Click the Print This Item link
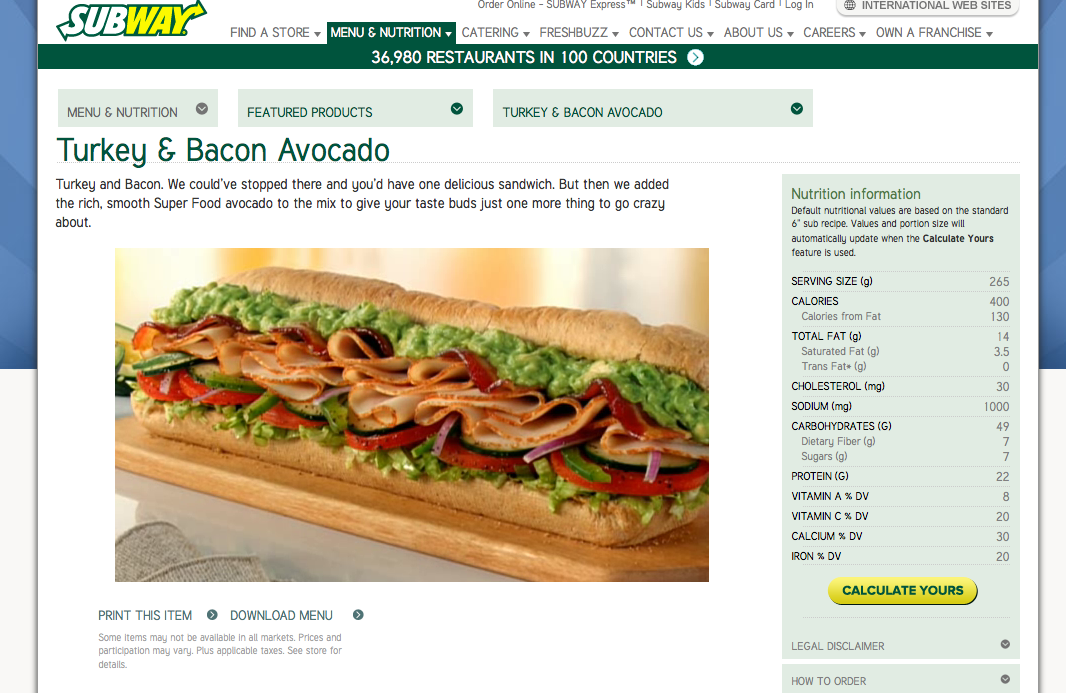 coord(145,615)
